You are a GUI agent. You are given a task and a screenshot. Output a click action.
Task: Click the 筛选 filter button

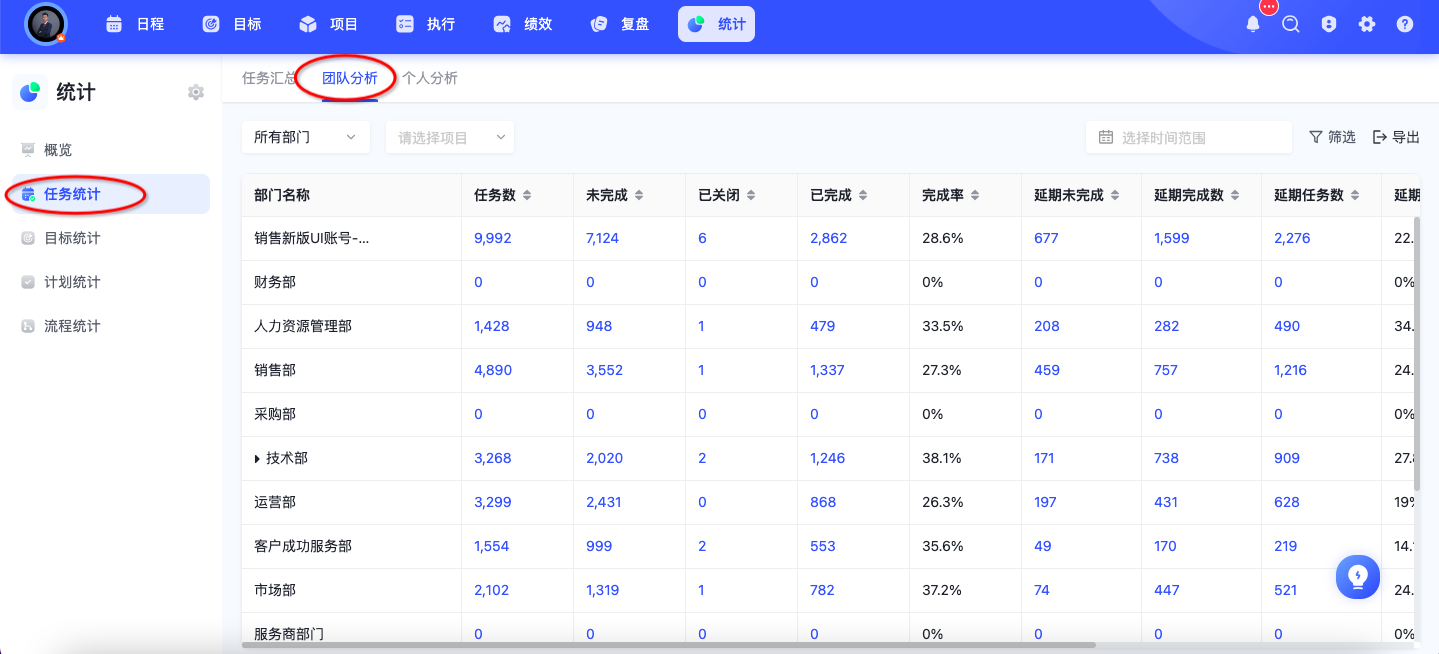click(x=1332, y=137)
